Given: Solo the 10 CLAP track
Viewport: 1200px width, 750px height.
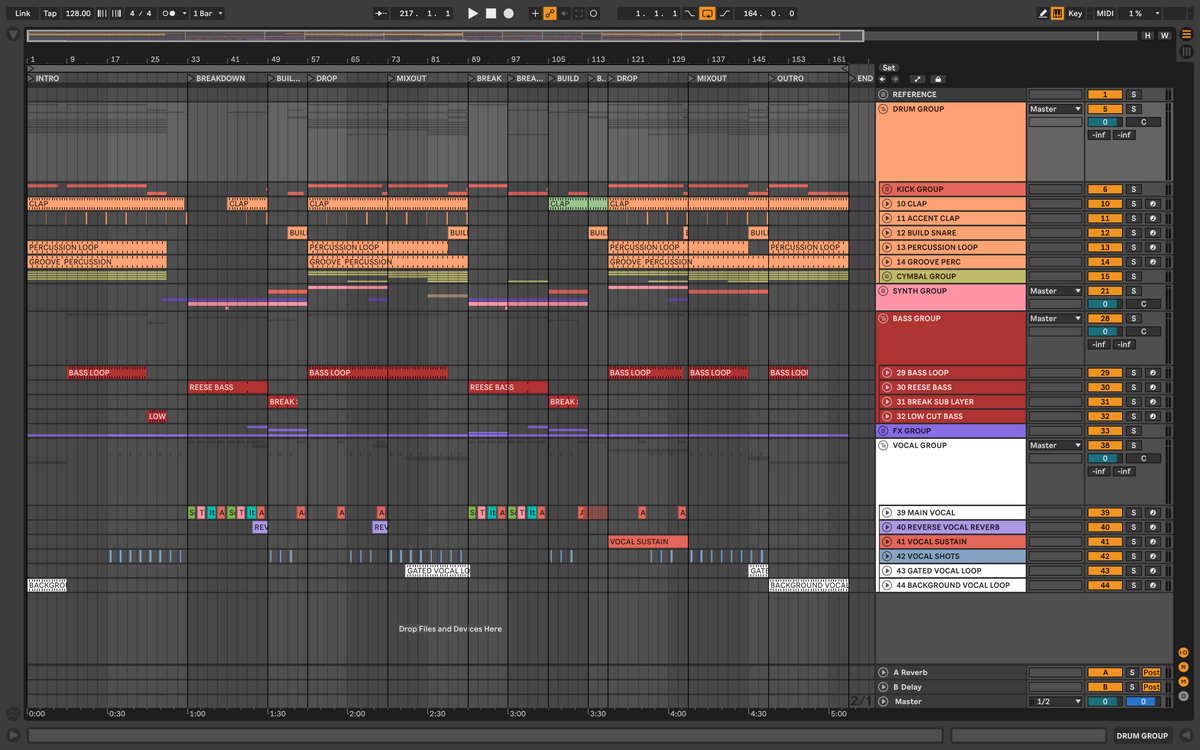Looking at the screenshot, I should [x=1133, y=204].
